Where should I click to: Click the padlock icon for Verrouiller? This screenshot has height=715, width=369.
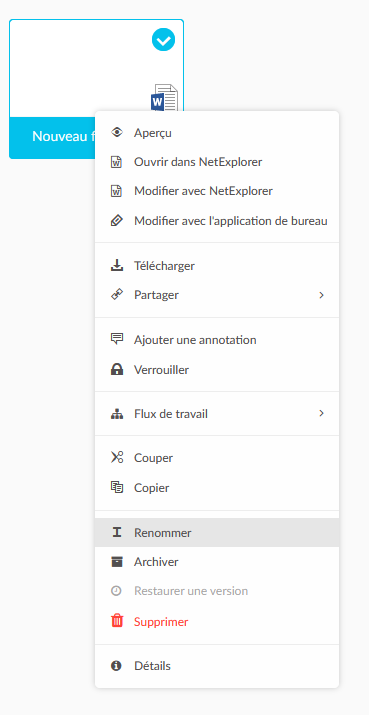117,369
